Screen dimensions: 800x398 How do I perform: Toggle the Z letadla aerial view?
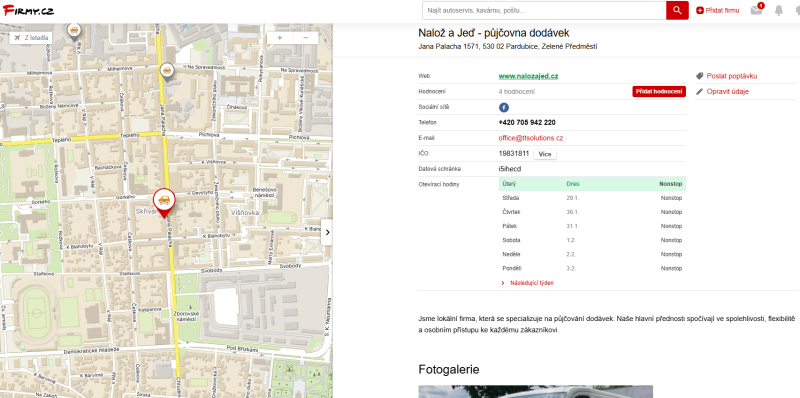coord(31,38)
